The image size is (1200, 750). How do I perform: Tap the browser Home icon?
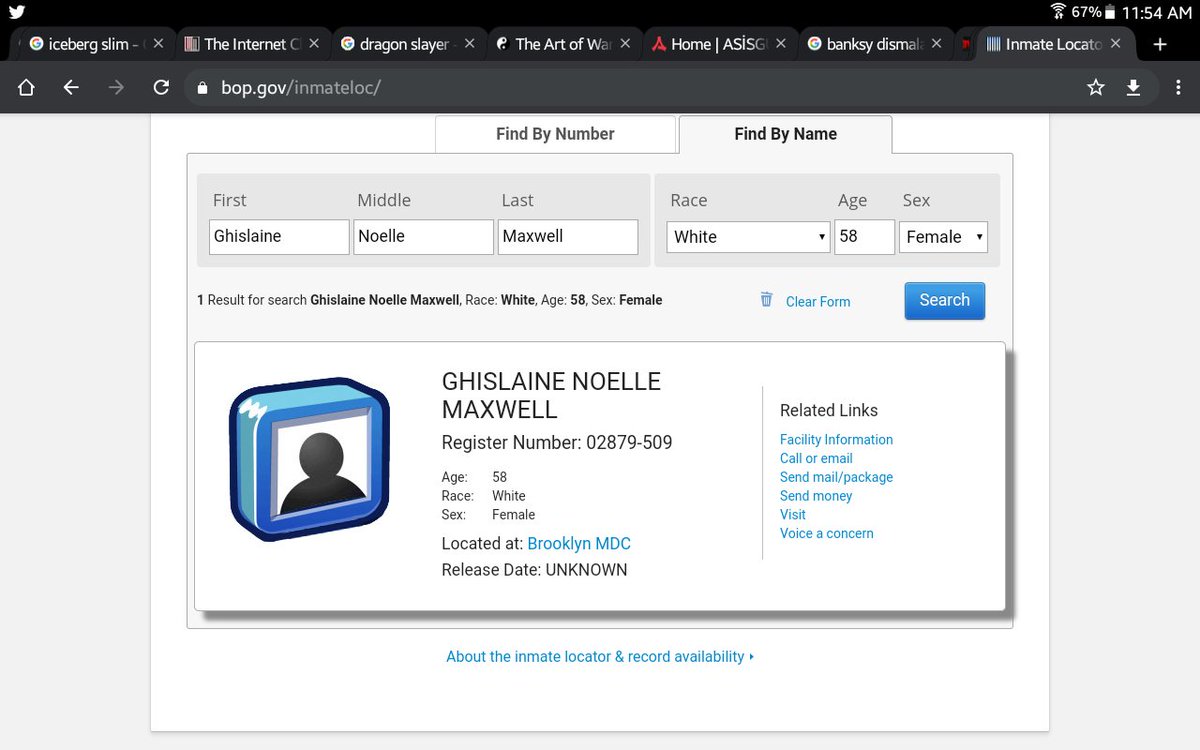[26, 88]
